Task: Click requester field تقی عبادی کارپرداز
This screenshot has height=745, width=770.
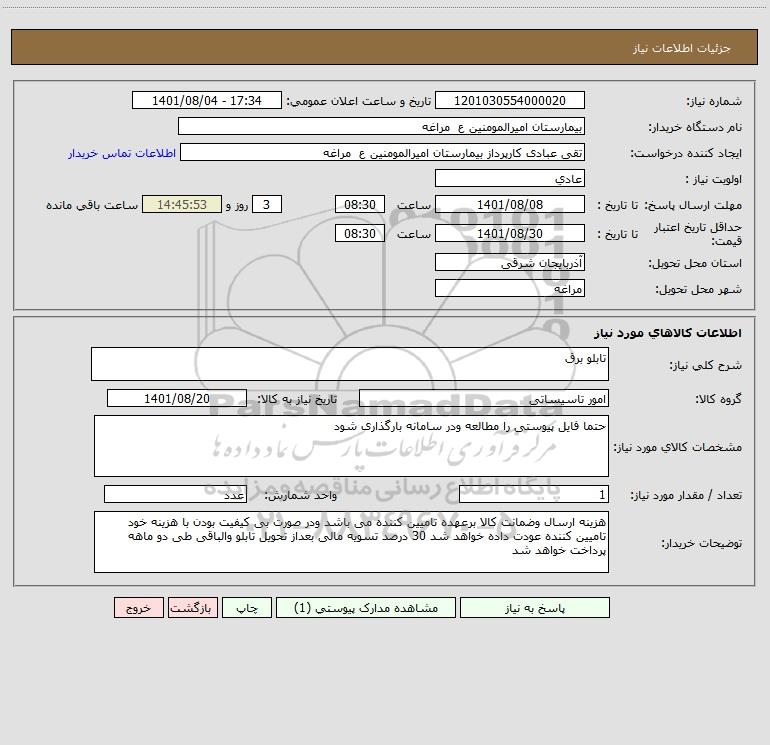Action: pos(382,152)
